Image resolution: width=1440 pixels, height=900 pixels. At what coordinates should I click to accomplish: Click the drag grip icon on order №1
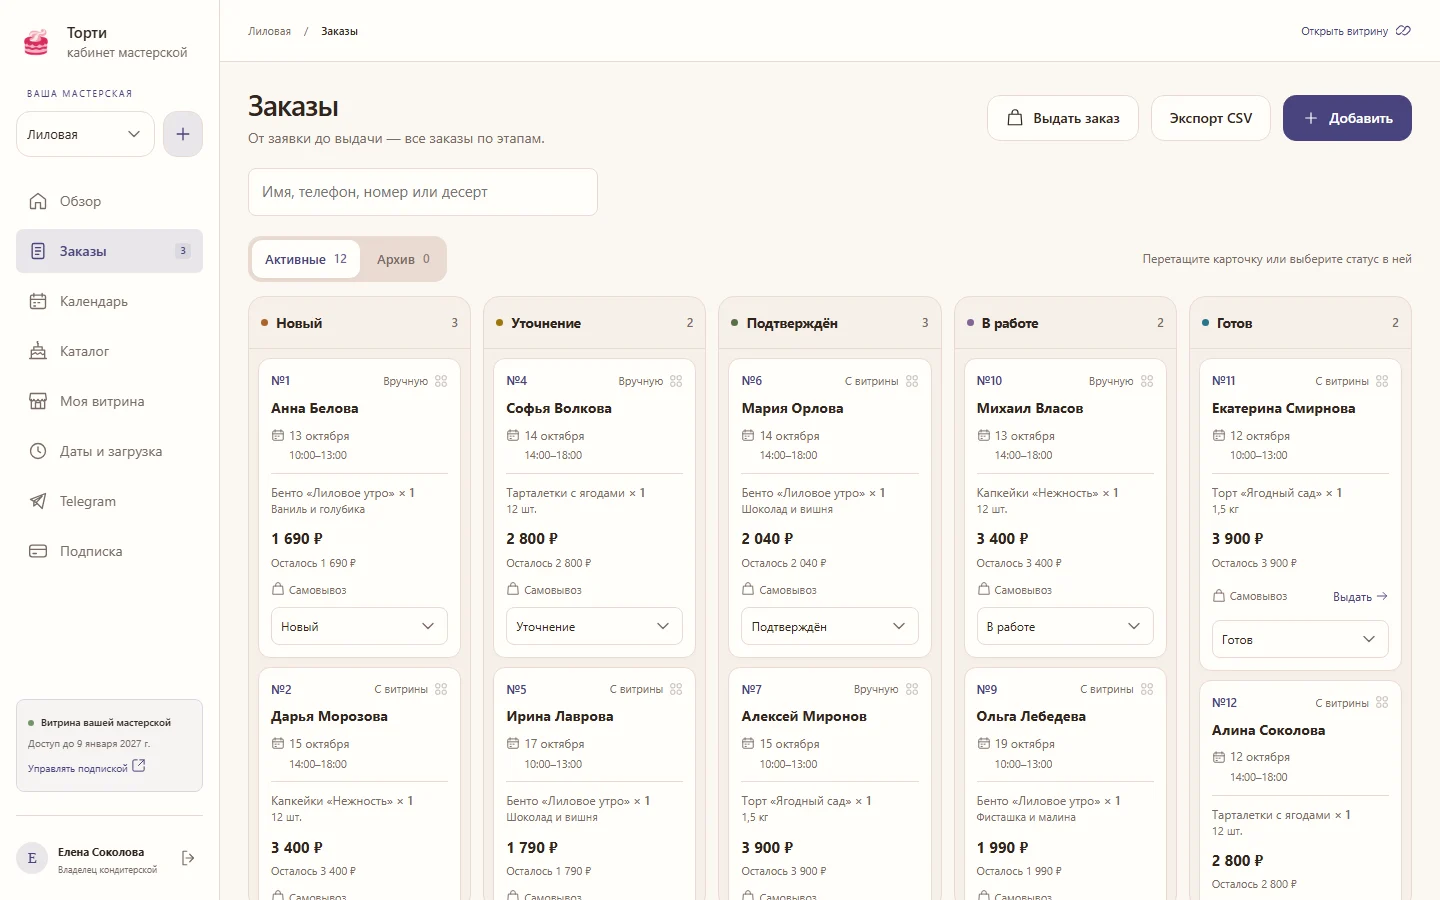pyautogui.click(x=441, y=381)
